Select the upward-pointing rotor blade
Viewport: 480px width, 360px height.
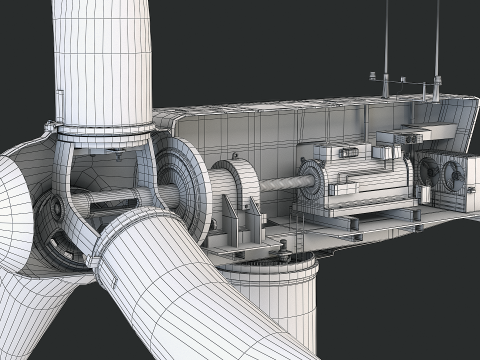[102, 62]
